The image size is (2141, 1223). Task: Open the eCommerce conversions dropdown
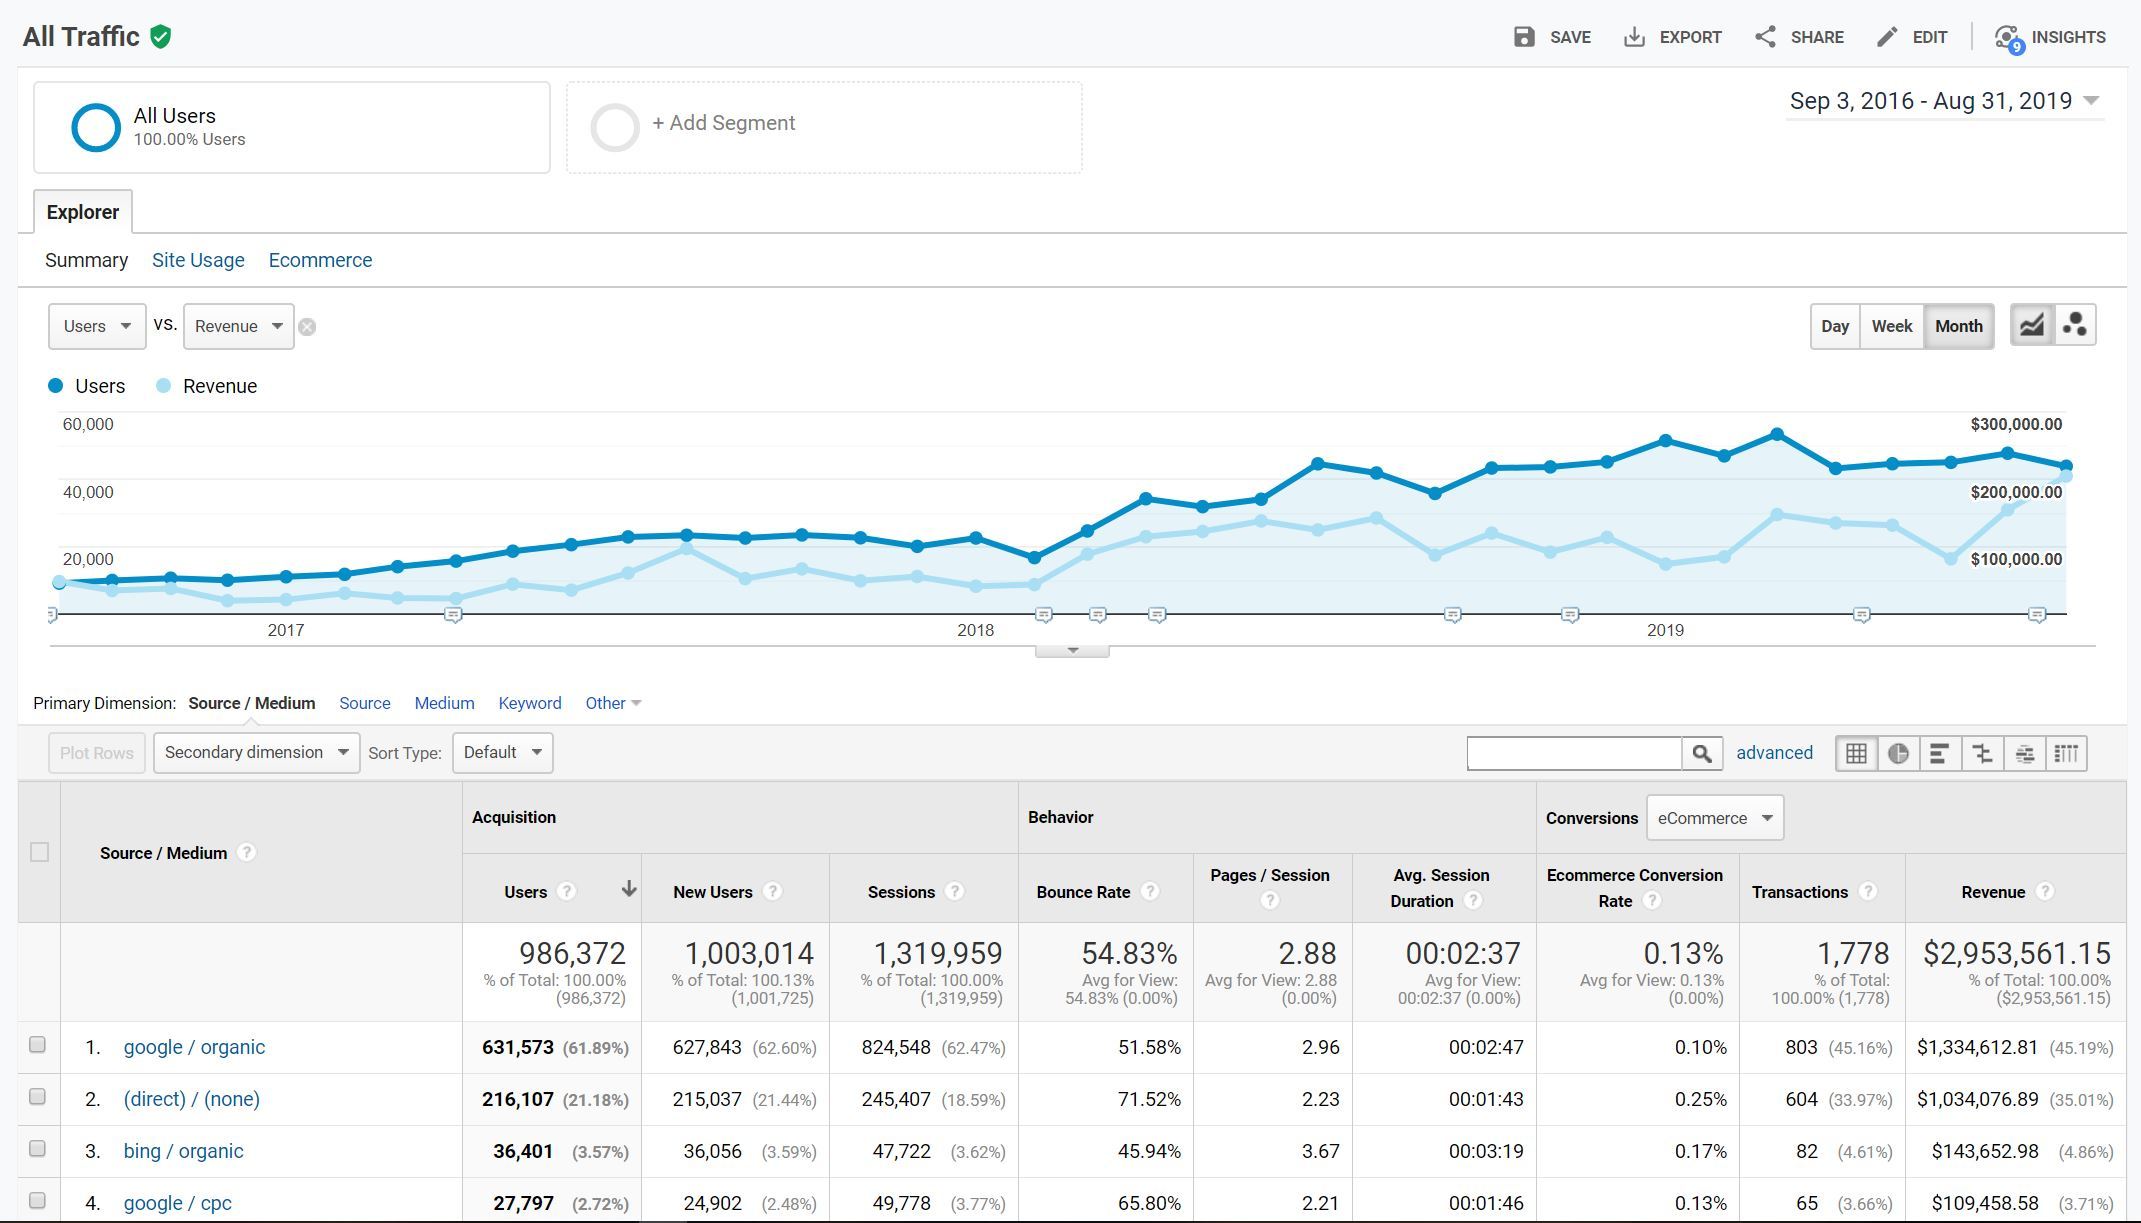tap(1714, 818)
